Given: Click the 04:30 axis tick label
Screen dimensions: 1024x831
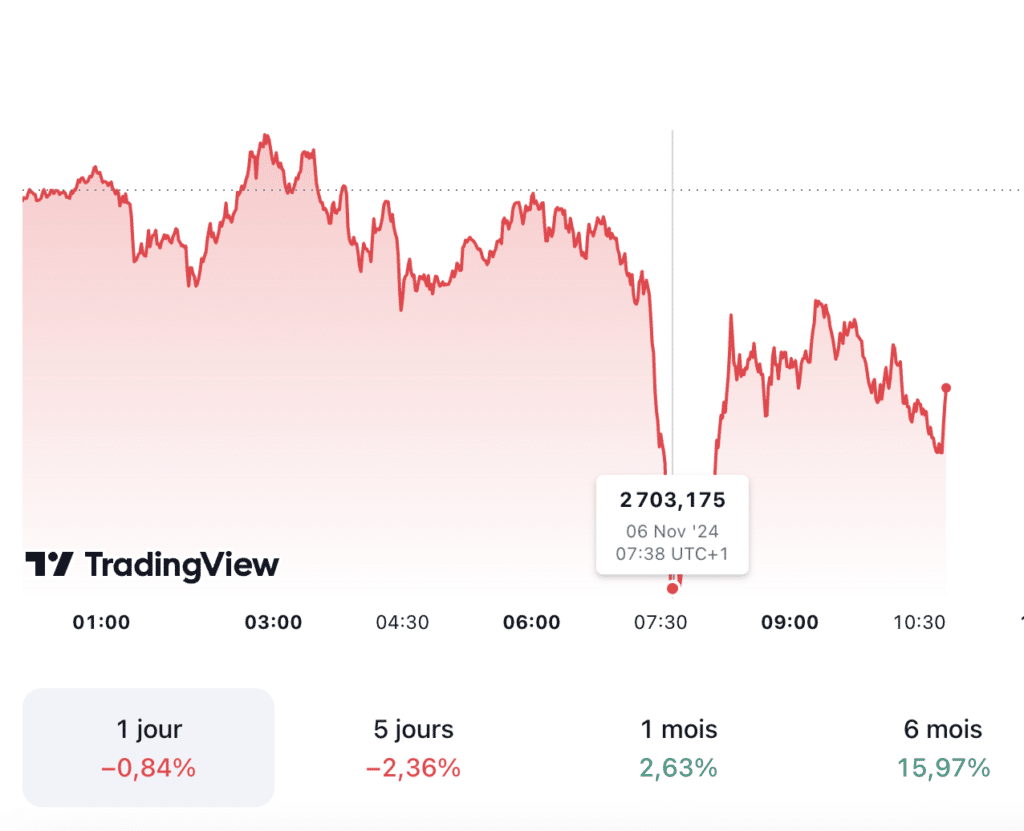Looking at the screenshot, I should [402, 622].
